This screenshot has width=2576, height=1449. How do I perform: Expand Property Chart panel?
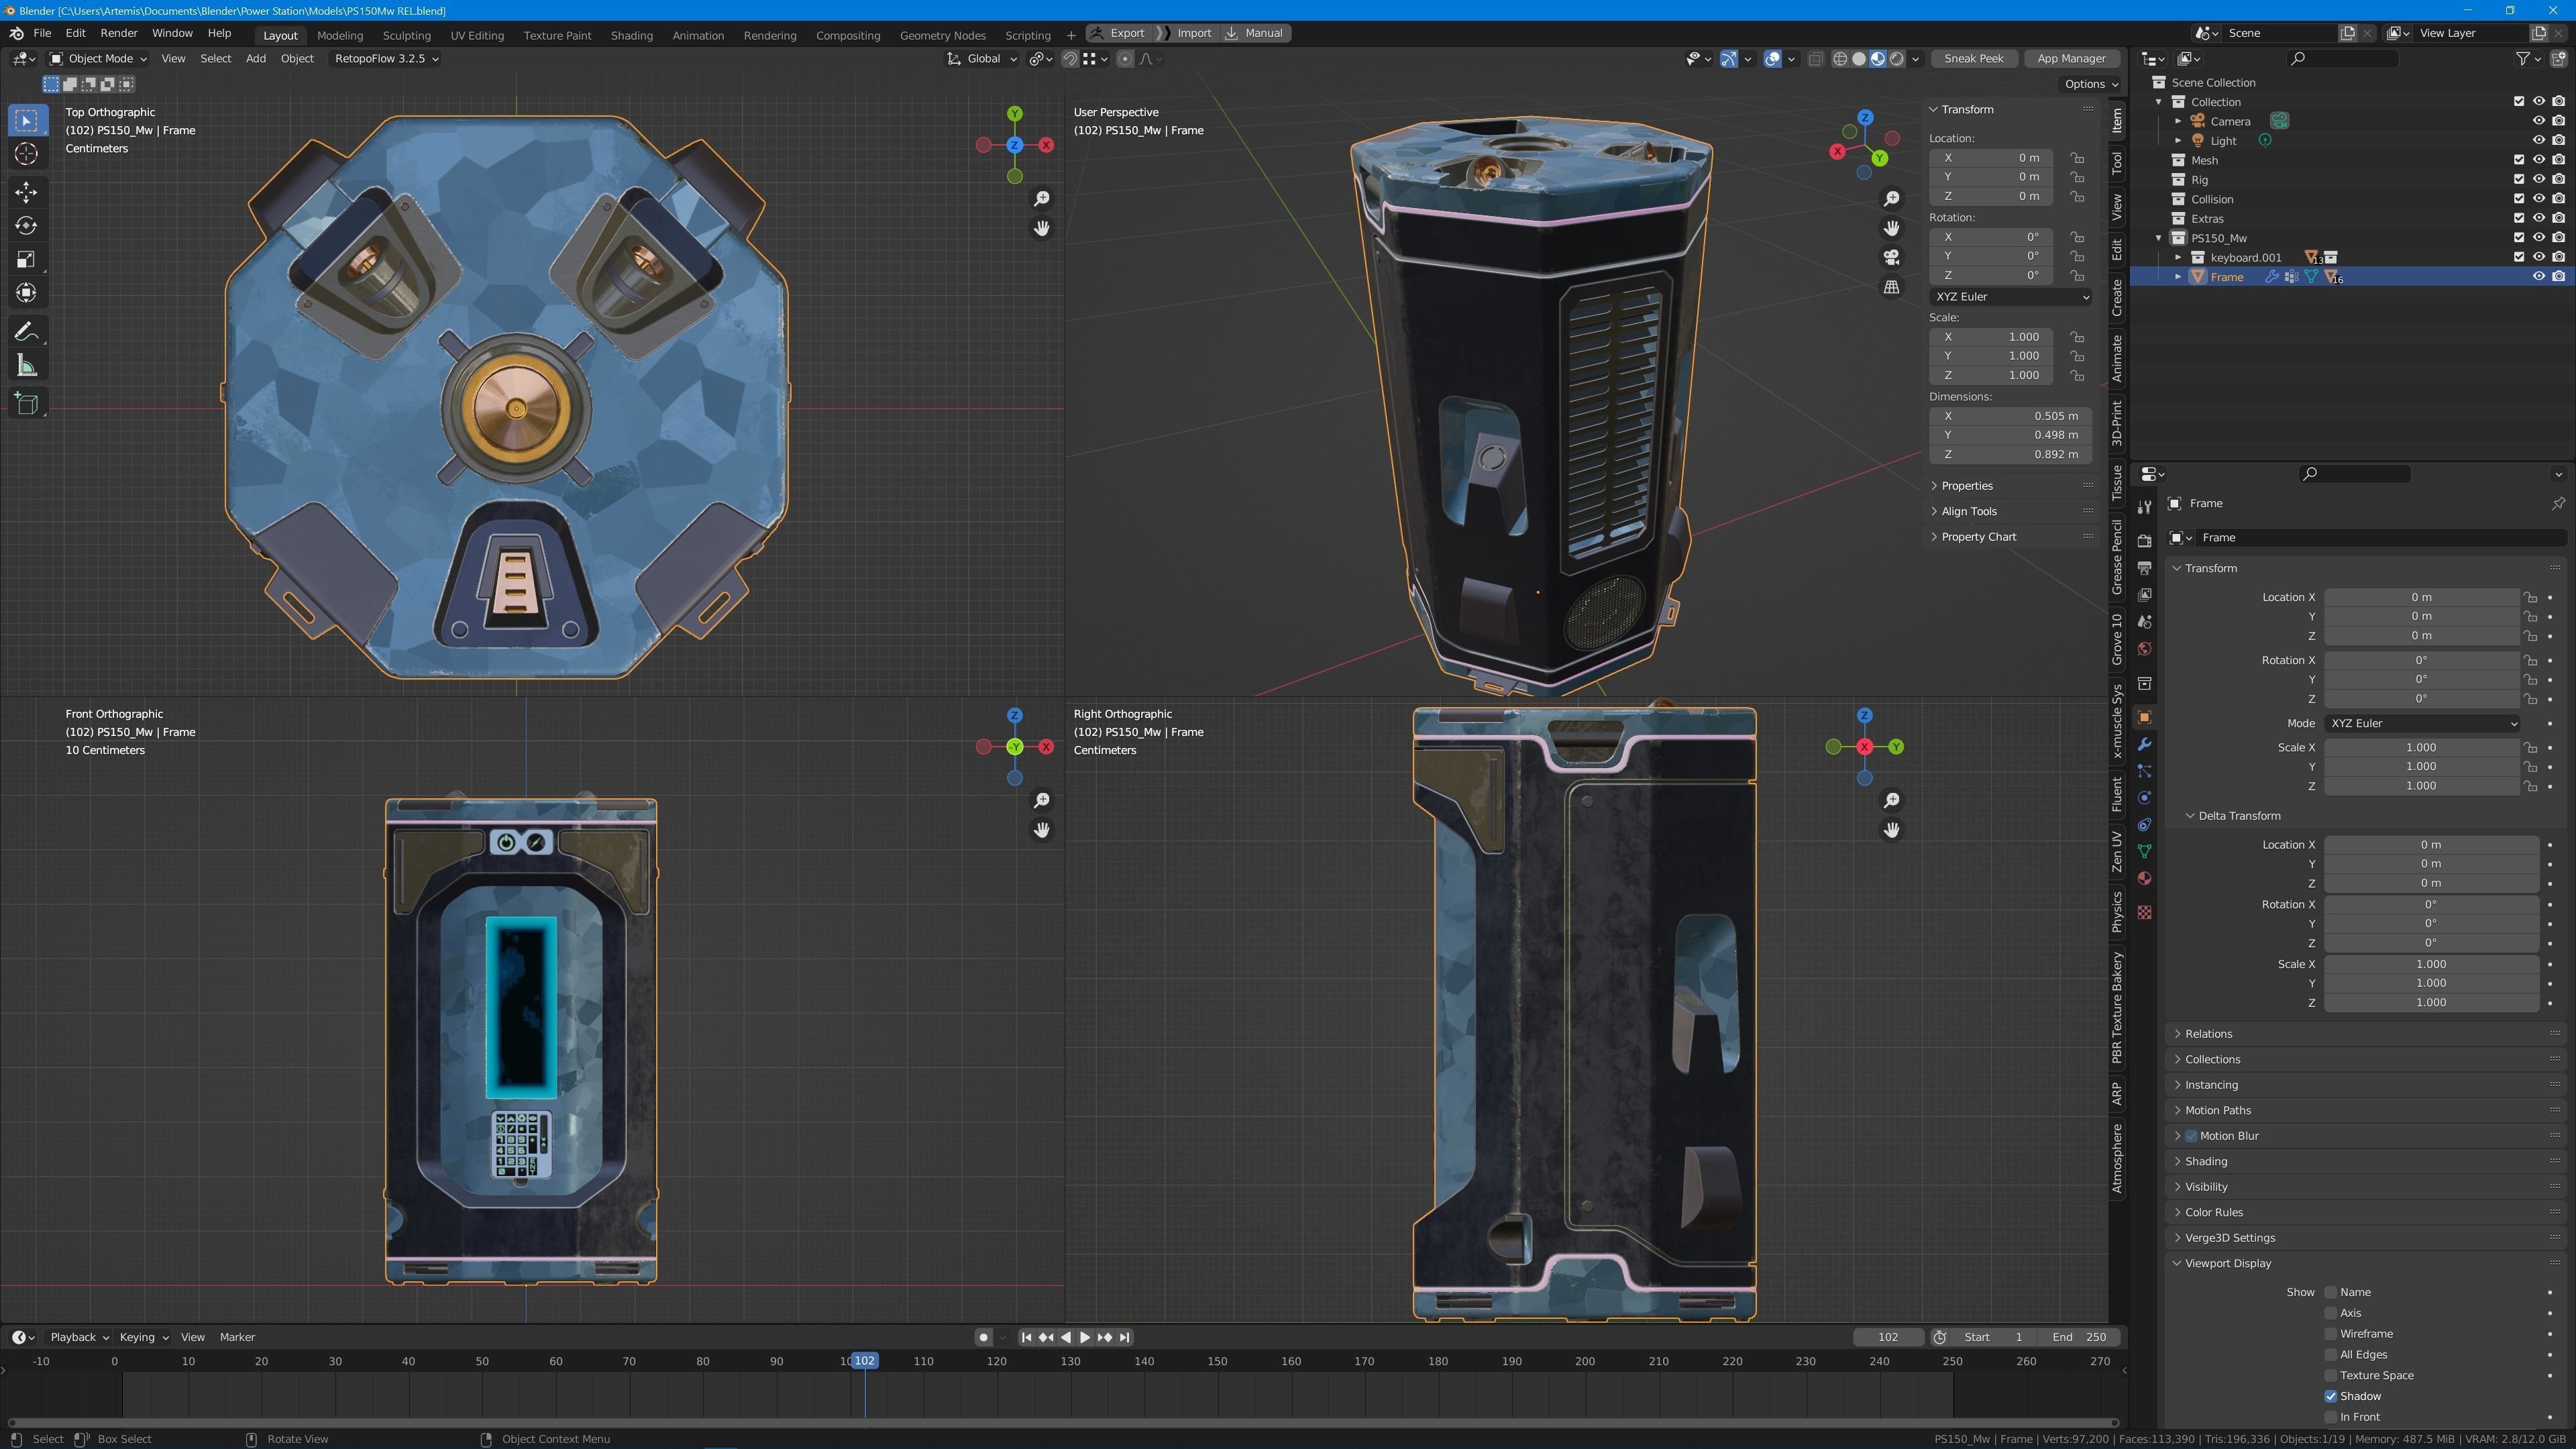(x=1978, y=537)
